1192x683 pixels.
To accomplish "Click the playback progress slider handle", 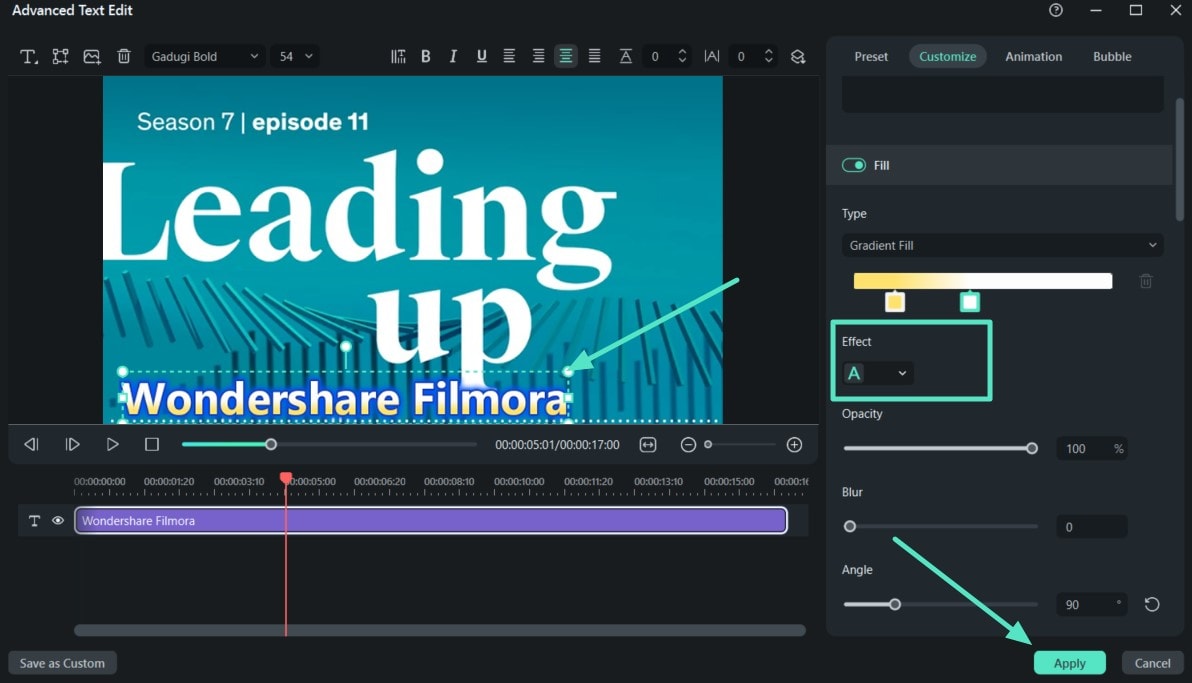I will (x=271, y=444).
